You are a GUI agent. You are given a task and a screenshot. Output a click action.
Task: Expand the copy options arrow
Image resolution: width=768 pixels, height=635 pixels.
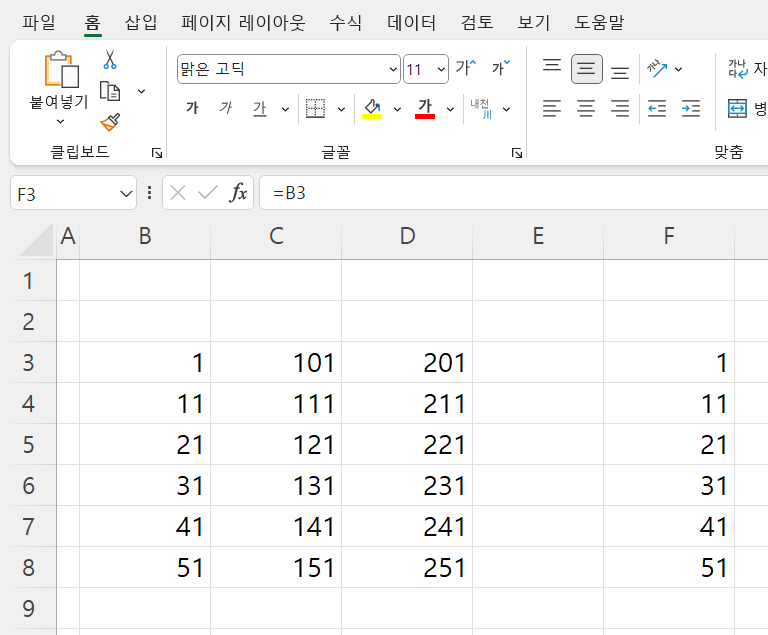pyautogui.click(x=141, y=92)
